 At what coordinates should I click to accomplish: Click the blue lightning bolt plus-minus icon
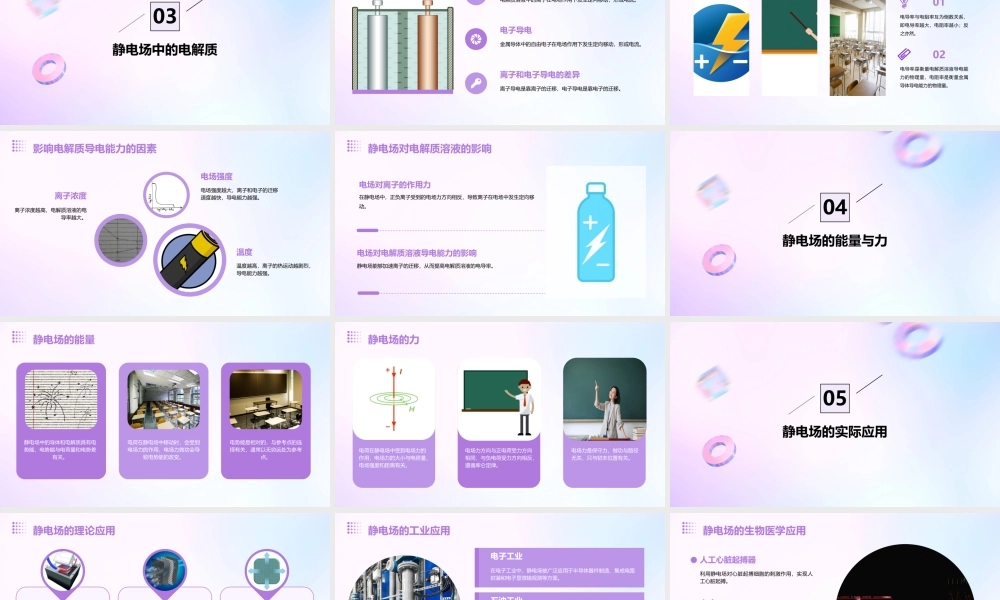tap(721, 43)
